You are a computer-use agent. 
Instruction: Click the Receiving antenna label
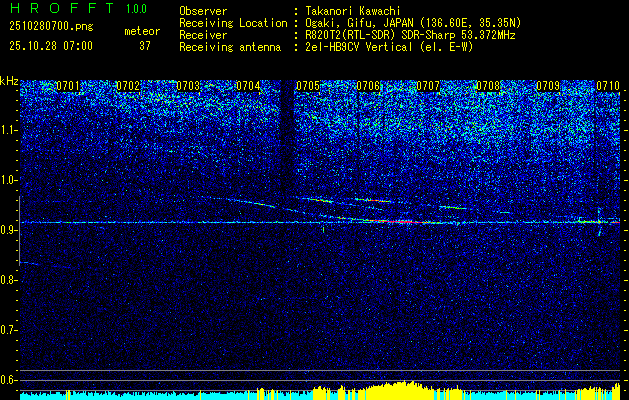tap(230, 47)
